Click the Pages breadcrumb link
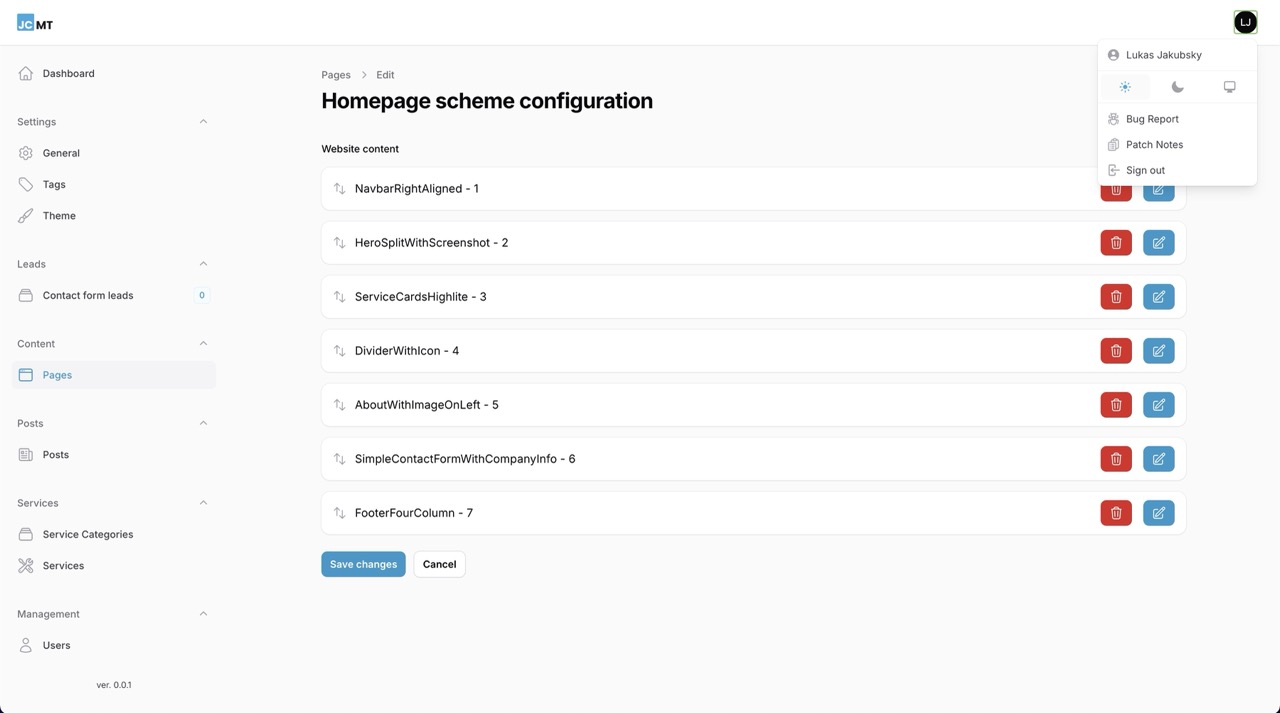Screen dimensions: 1280x713 point(336,74)
